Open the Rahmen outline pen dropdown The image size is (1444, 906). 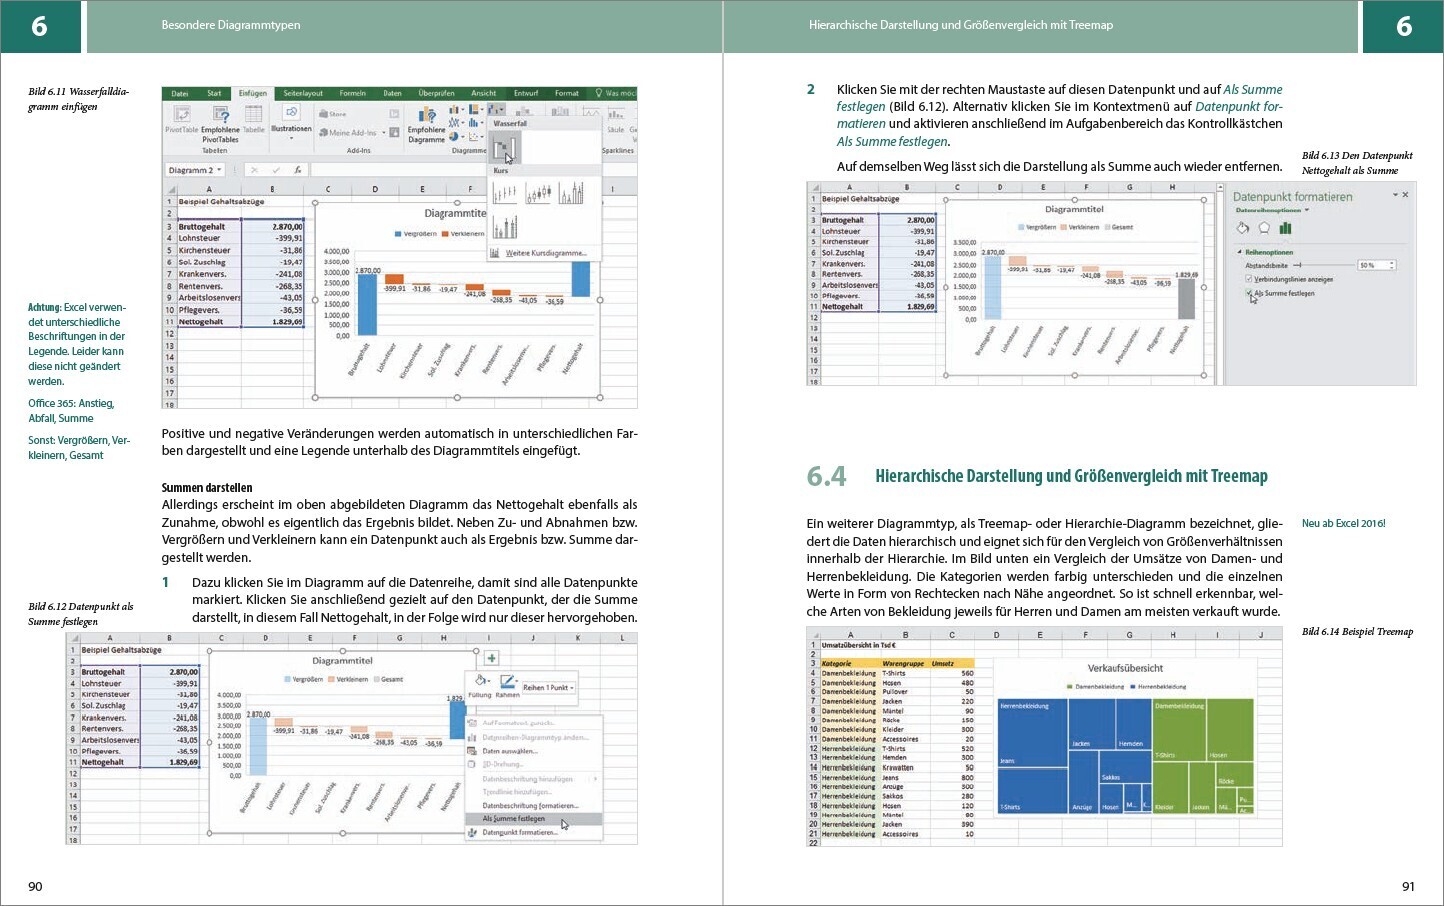[508, 685]
